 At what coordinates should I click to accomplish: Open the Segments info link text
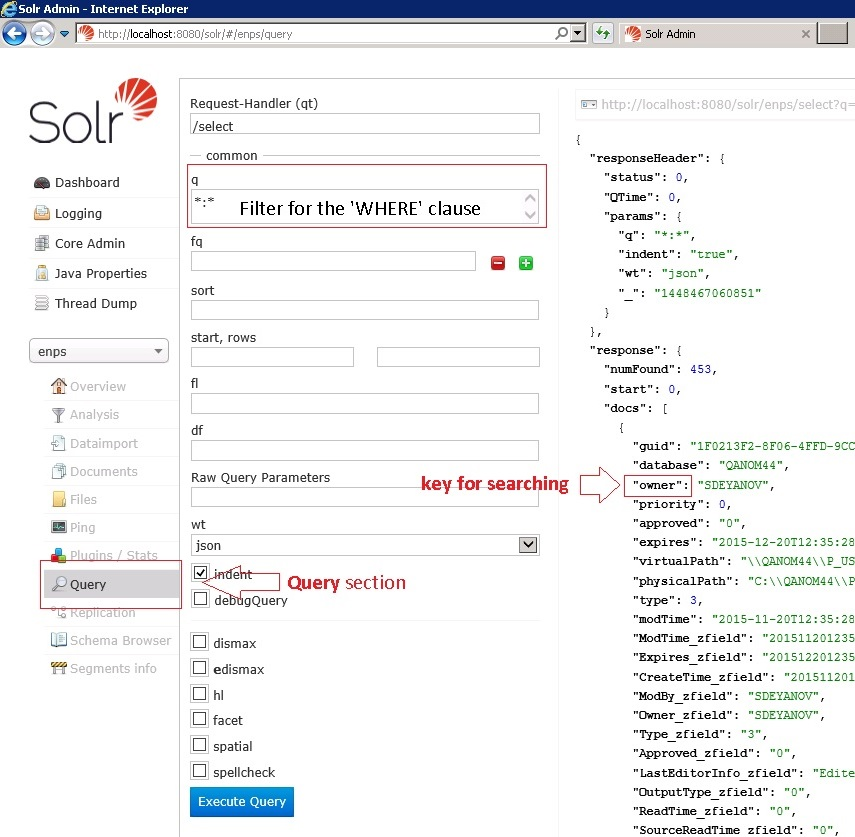(113, 669)
